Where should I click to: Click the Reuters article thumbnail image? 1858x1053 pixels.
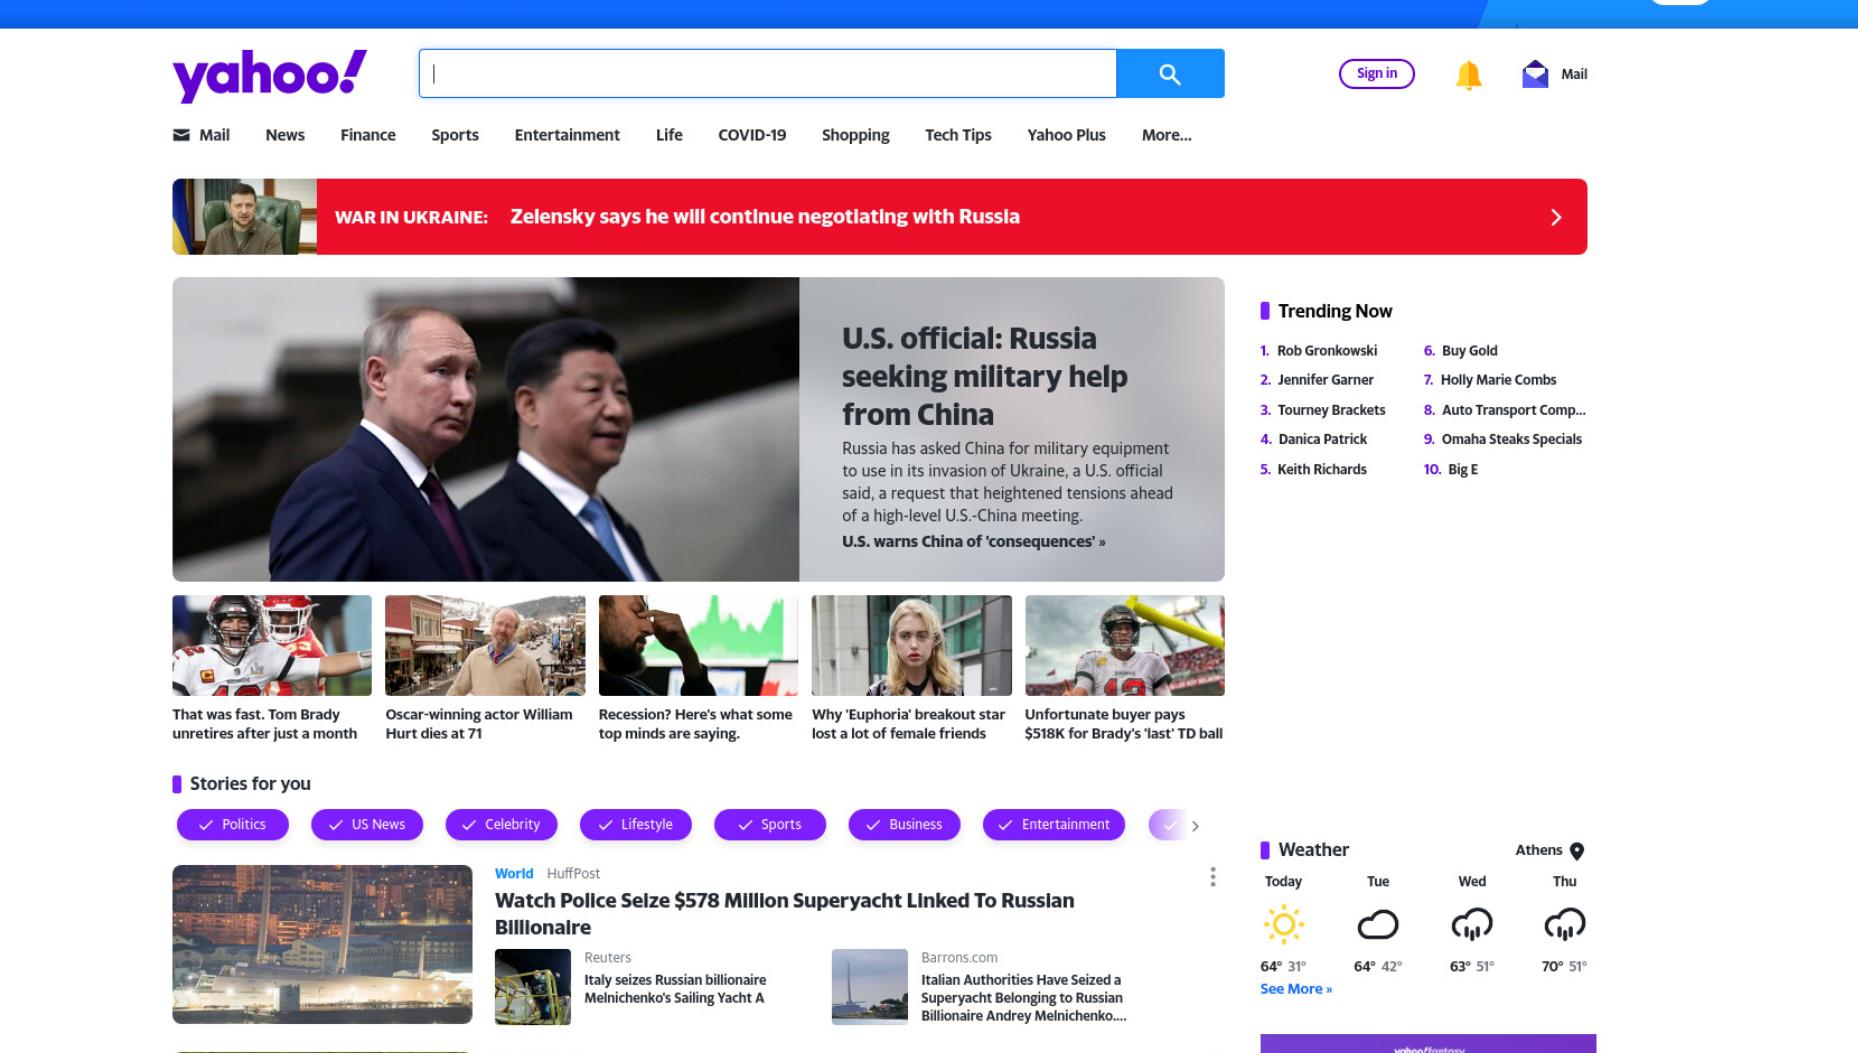(x=533, y=987)
